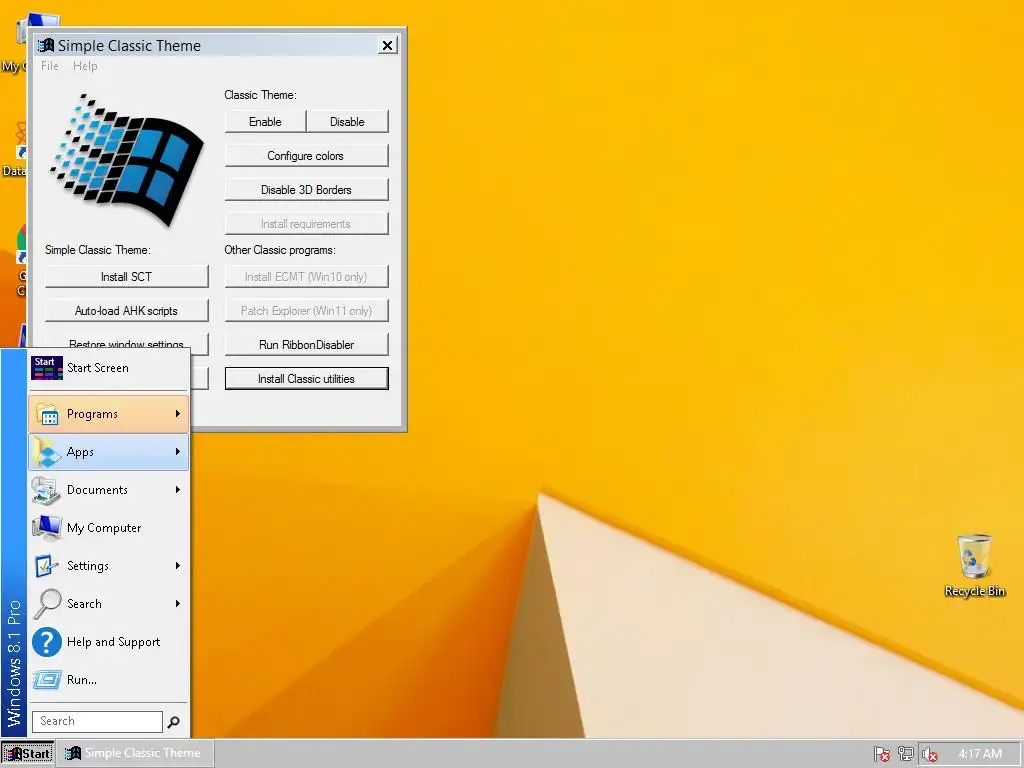Click Install Classic utilities button
The height and width of the screenshot is (768, 1024).
[x=306, y=379]
